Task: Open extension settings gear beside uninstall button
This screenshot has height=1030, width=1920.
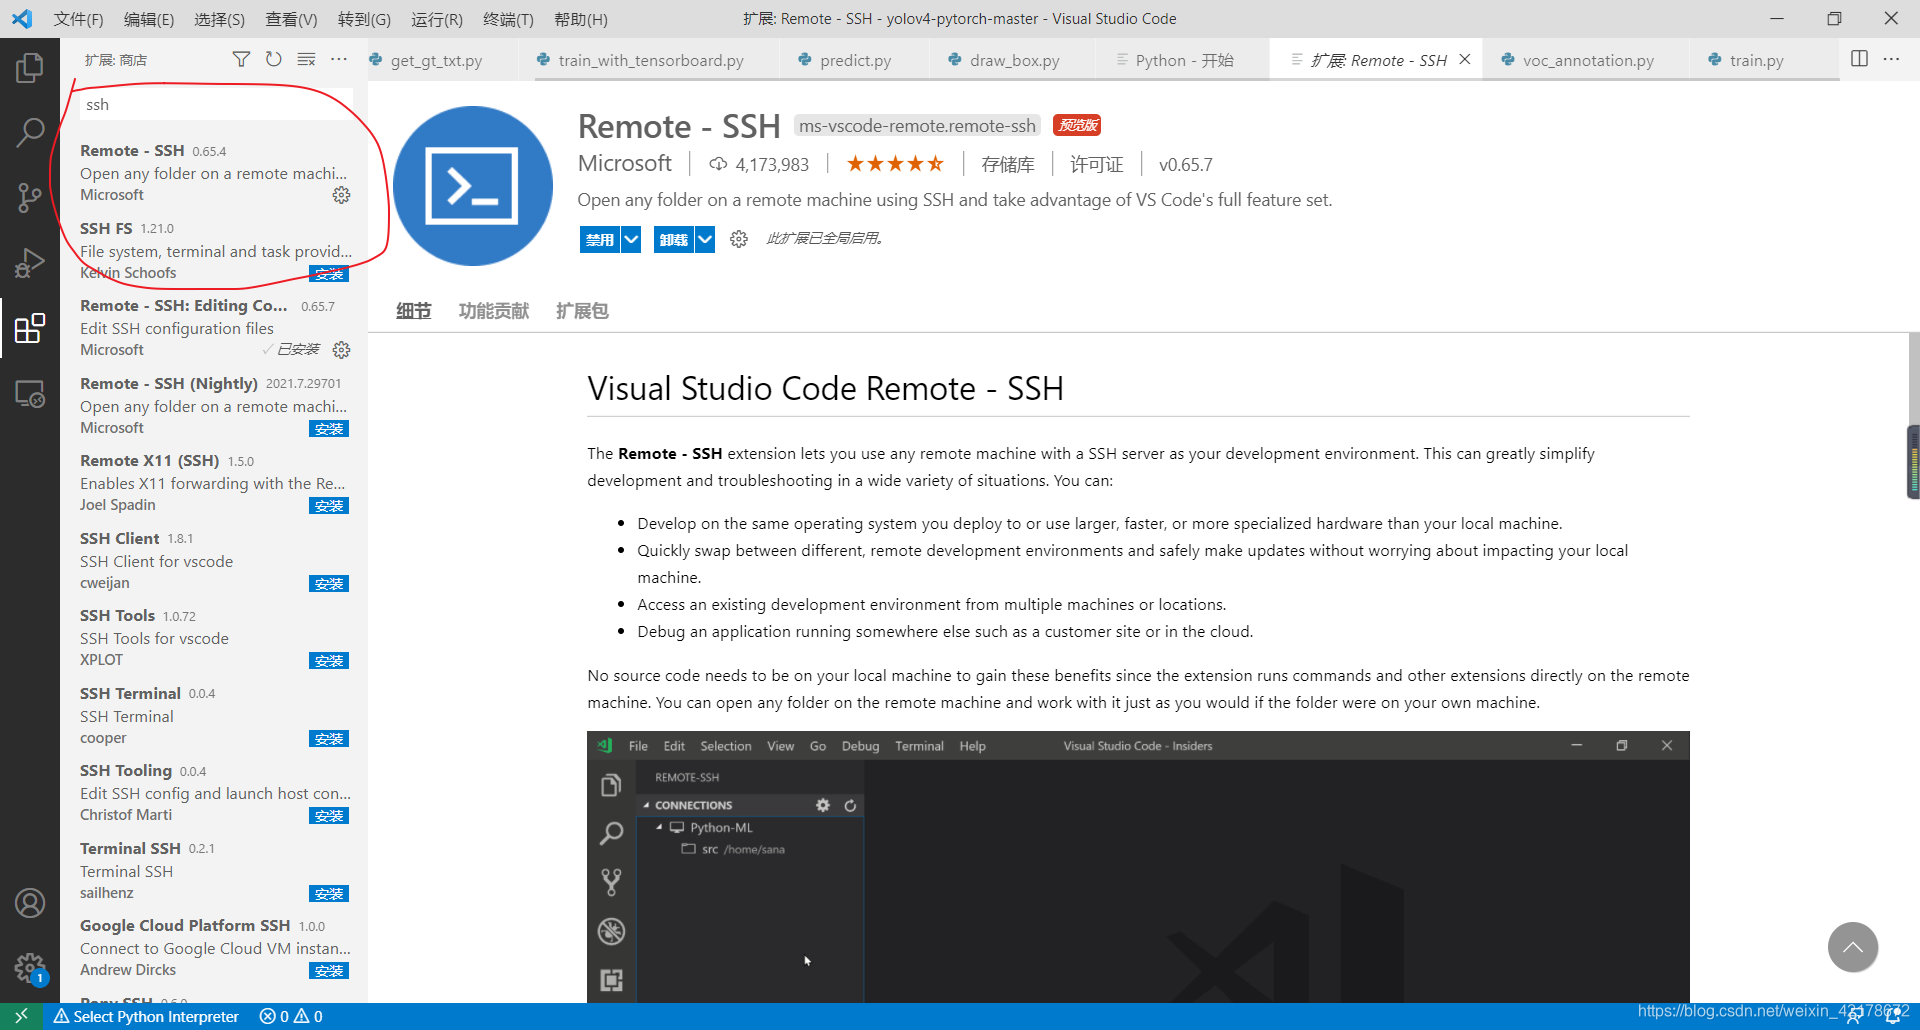Action: 739,239
